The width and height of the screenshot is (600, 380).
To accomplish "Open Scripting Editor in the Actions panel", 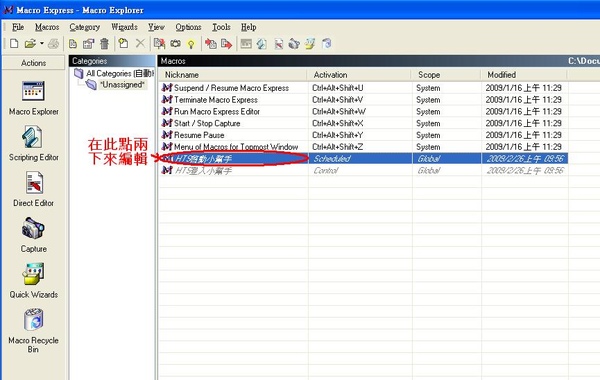I will point(34,144).
